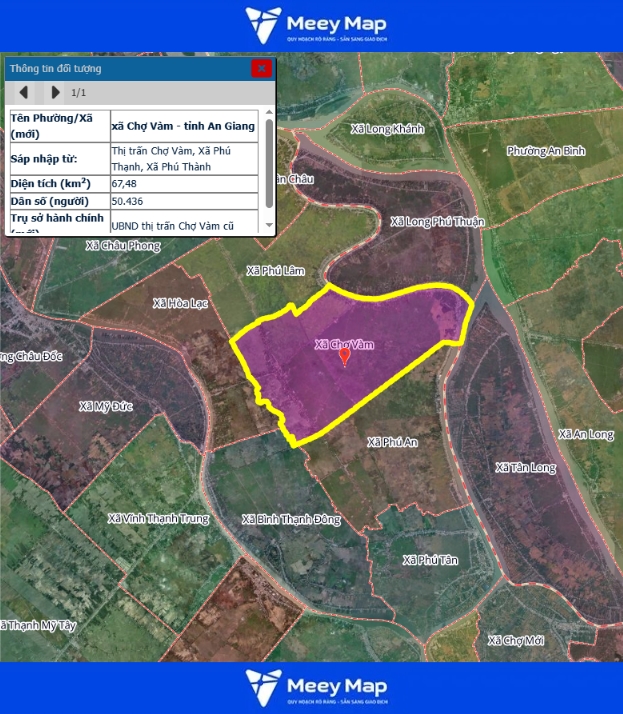Screen dimensions: 623x714
Task: Click the next record arrow in popup
Action: 55,93
